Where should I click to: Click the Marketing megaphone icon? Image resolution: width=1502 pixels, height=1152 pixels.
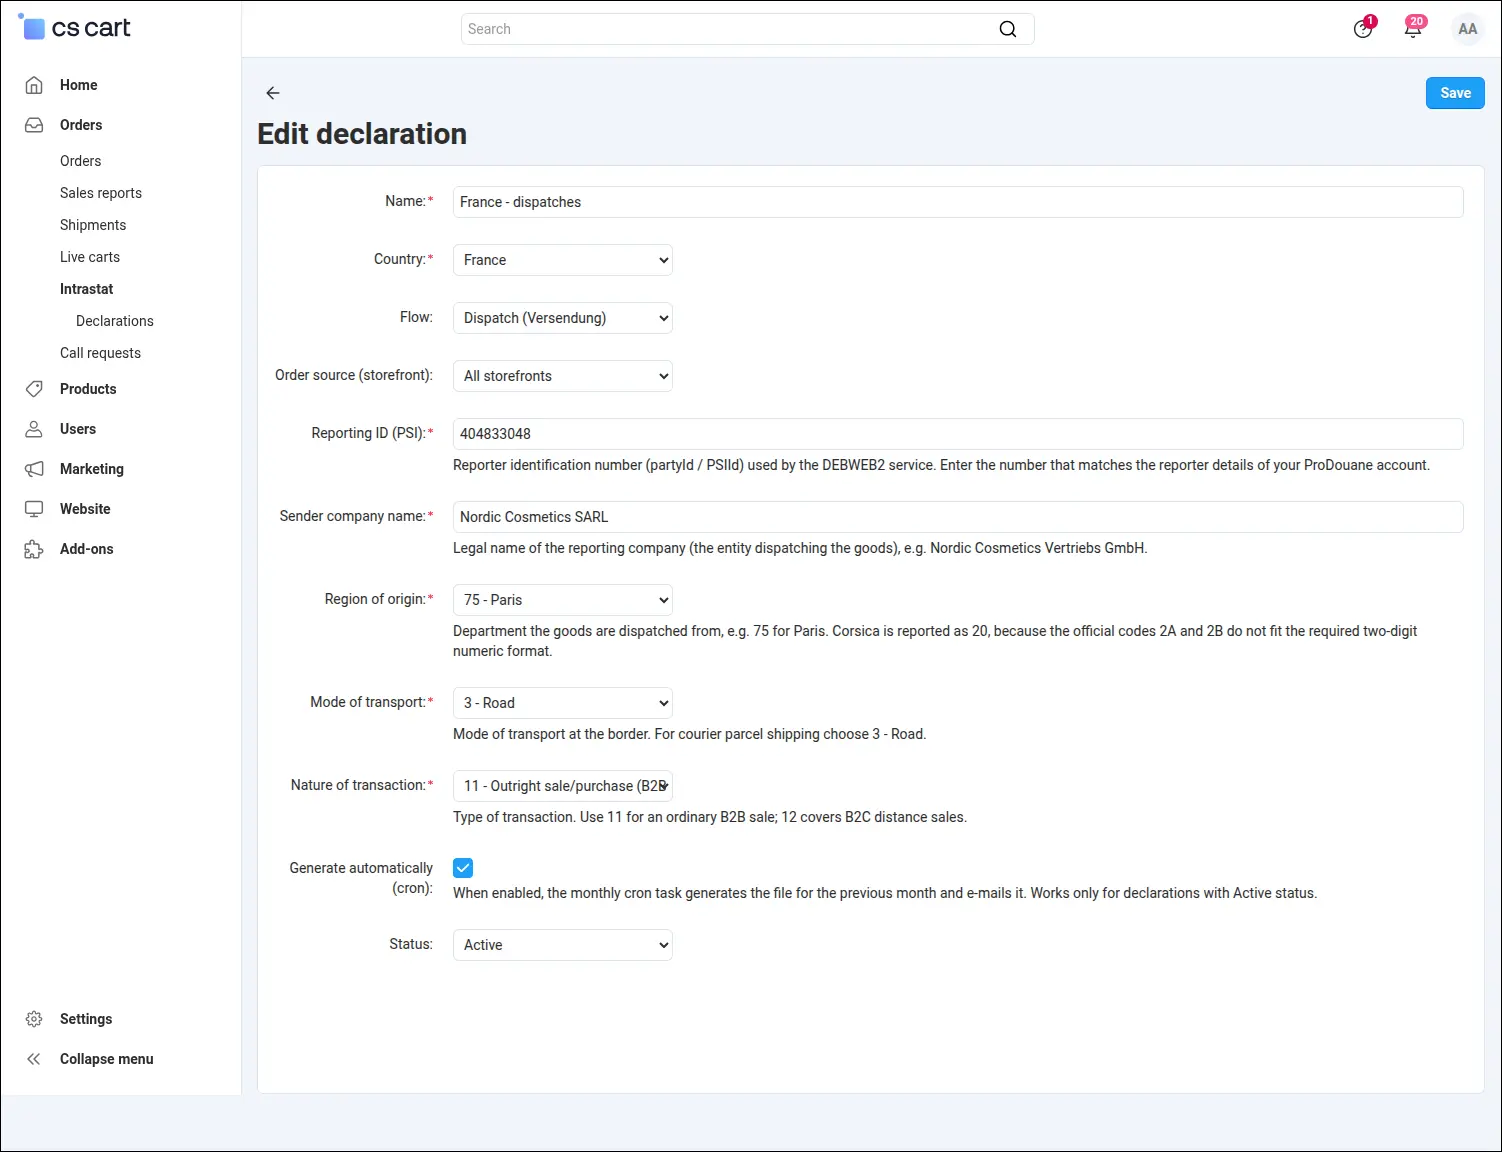click(34, 469)
